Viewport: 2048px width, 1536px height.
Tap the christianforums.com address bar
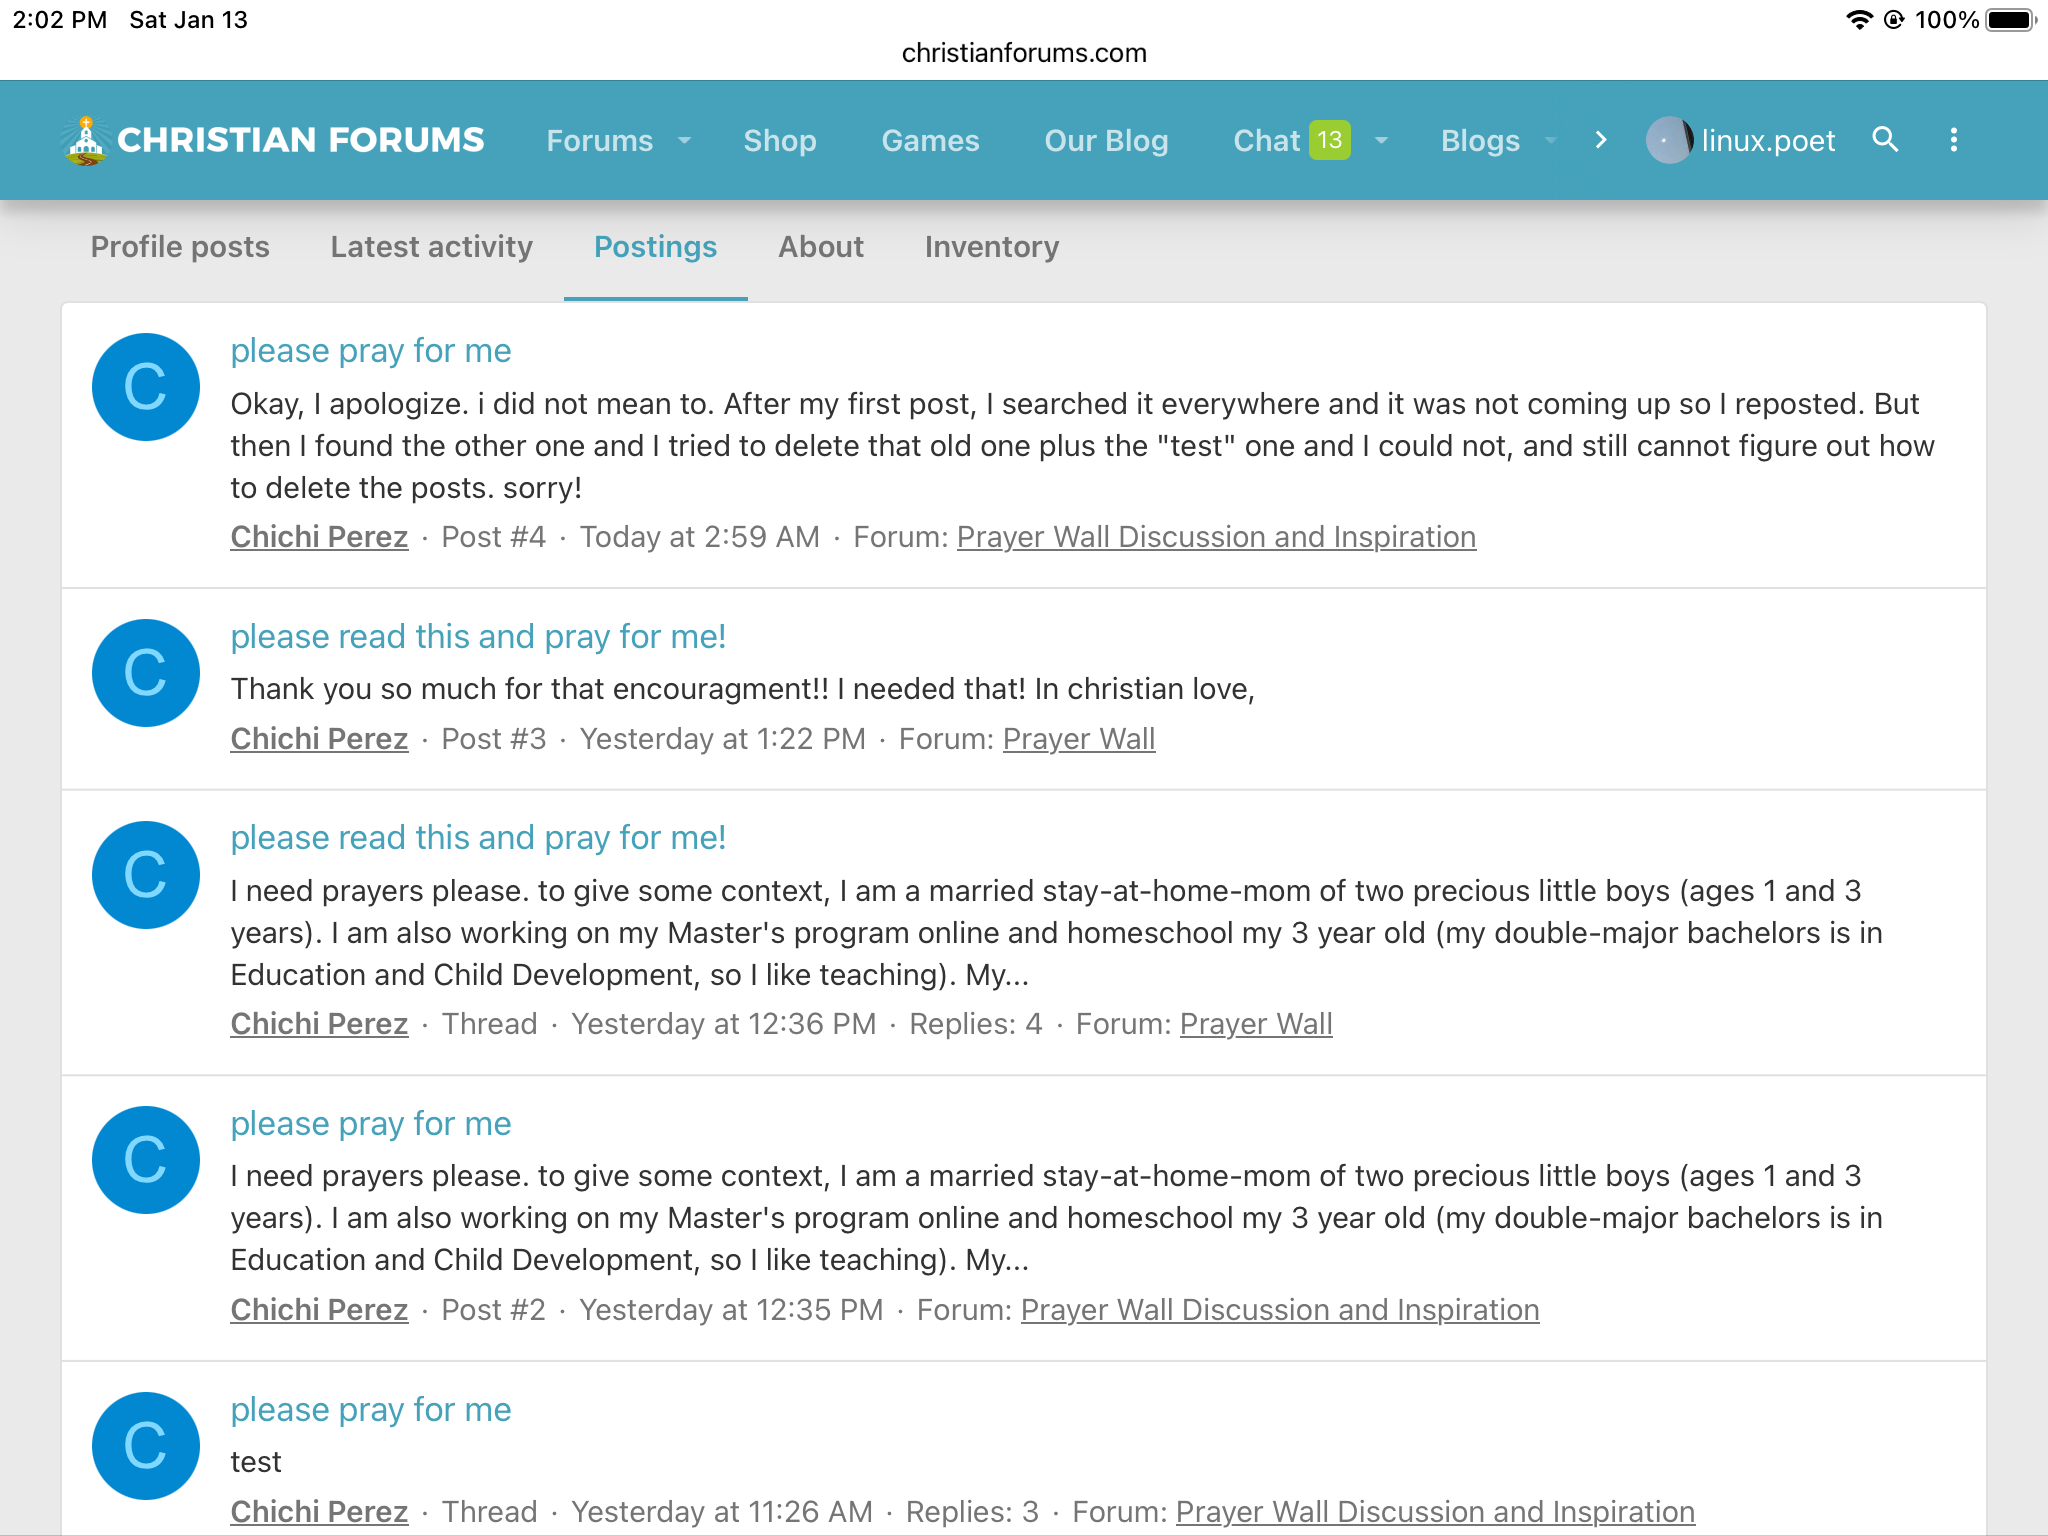click(x=1023, y=53)
